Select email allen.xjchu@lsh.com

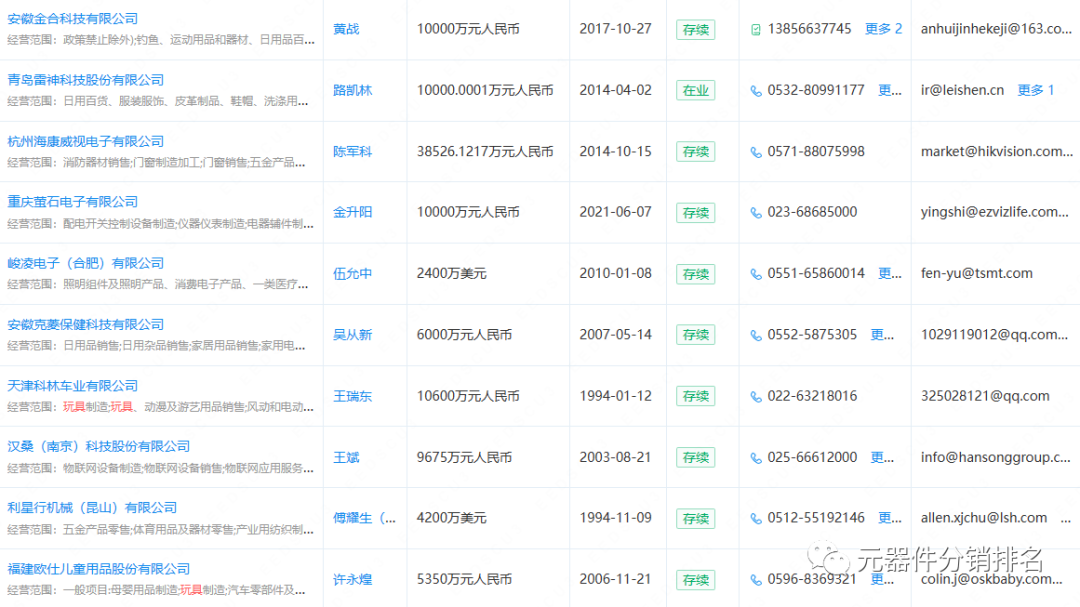coord(984,518)
